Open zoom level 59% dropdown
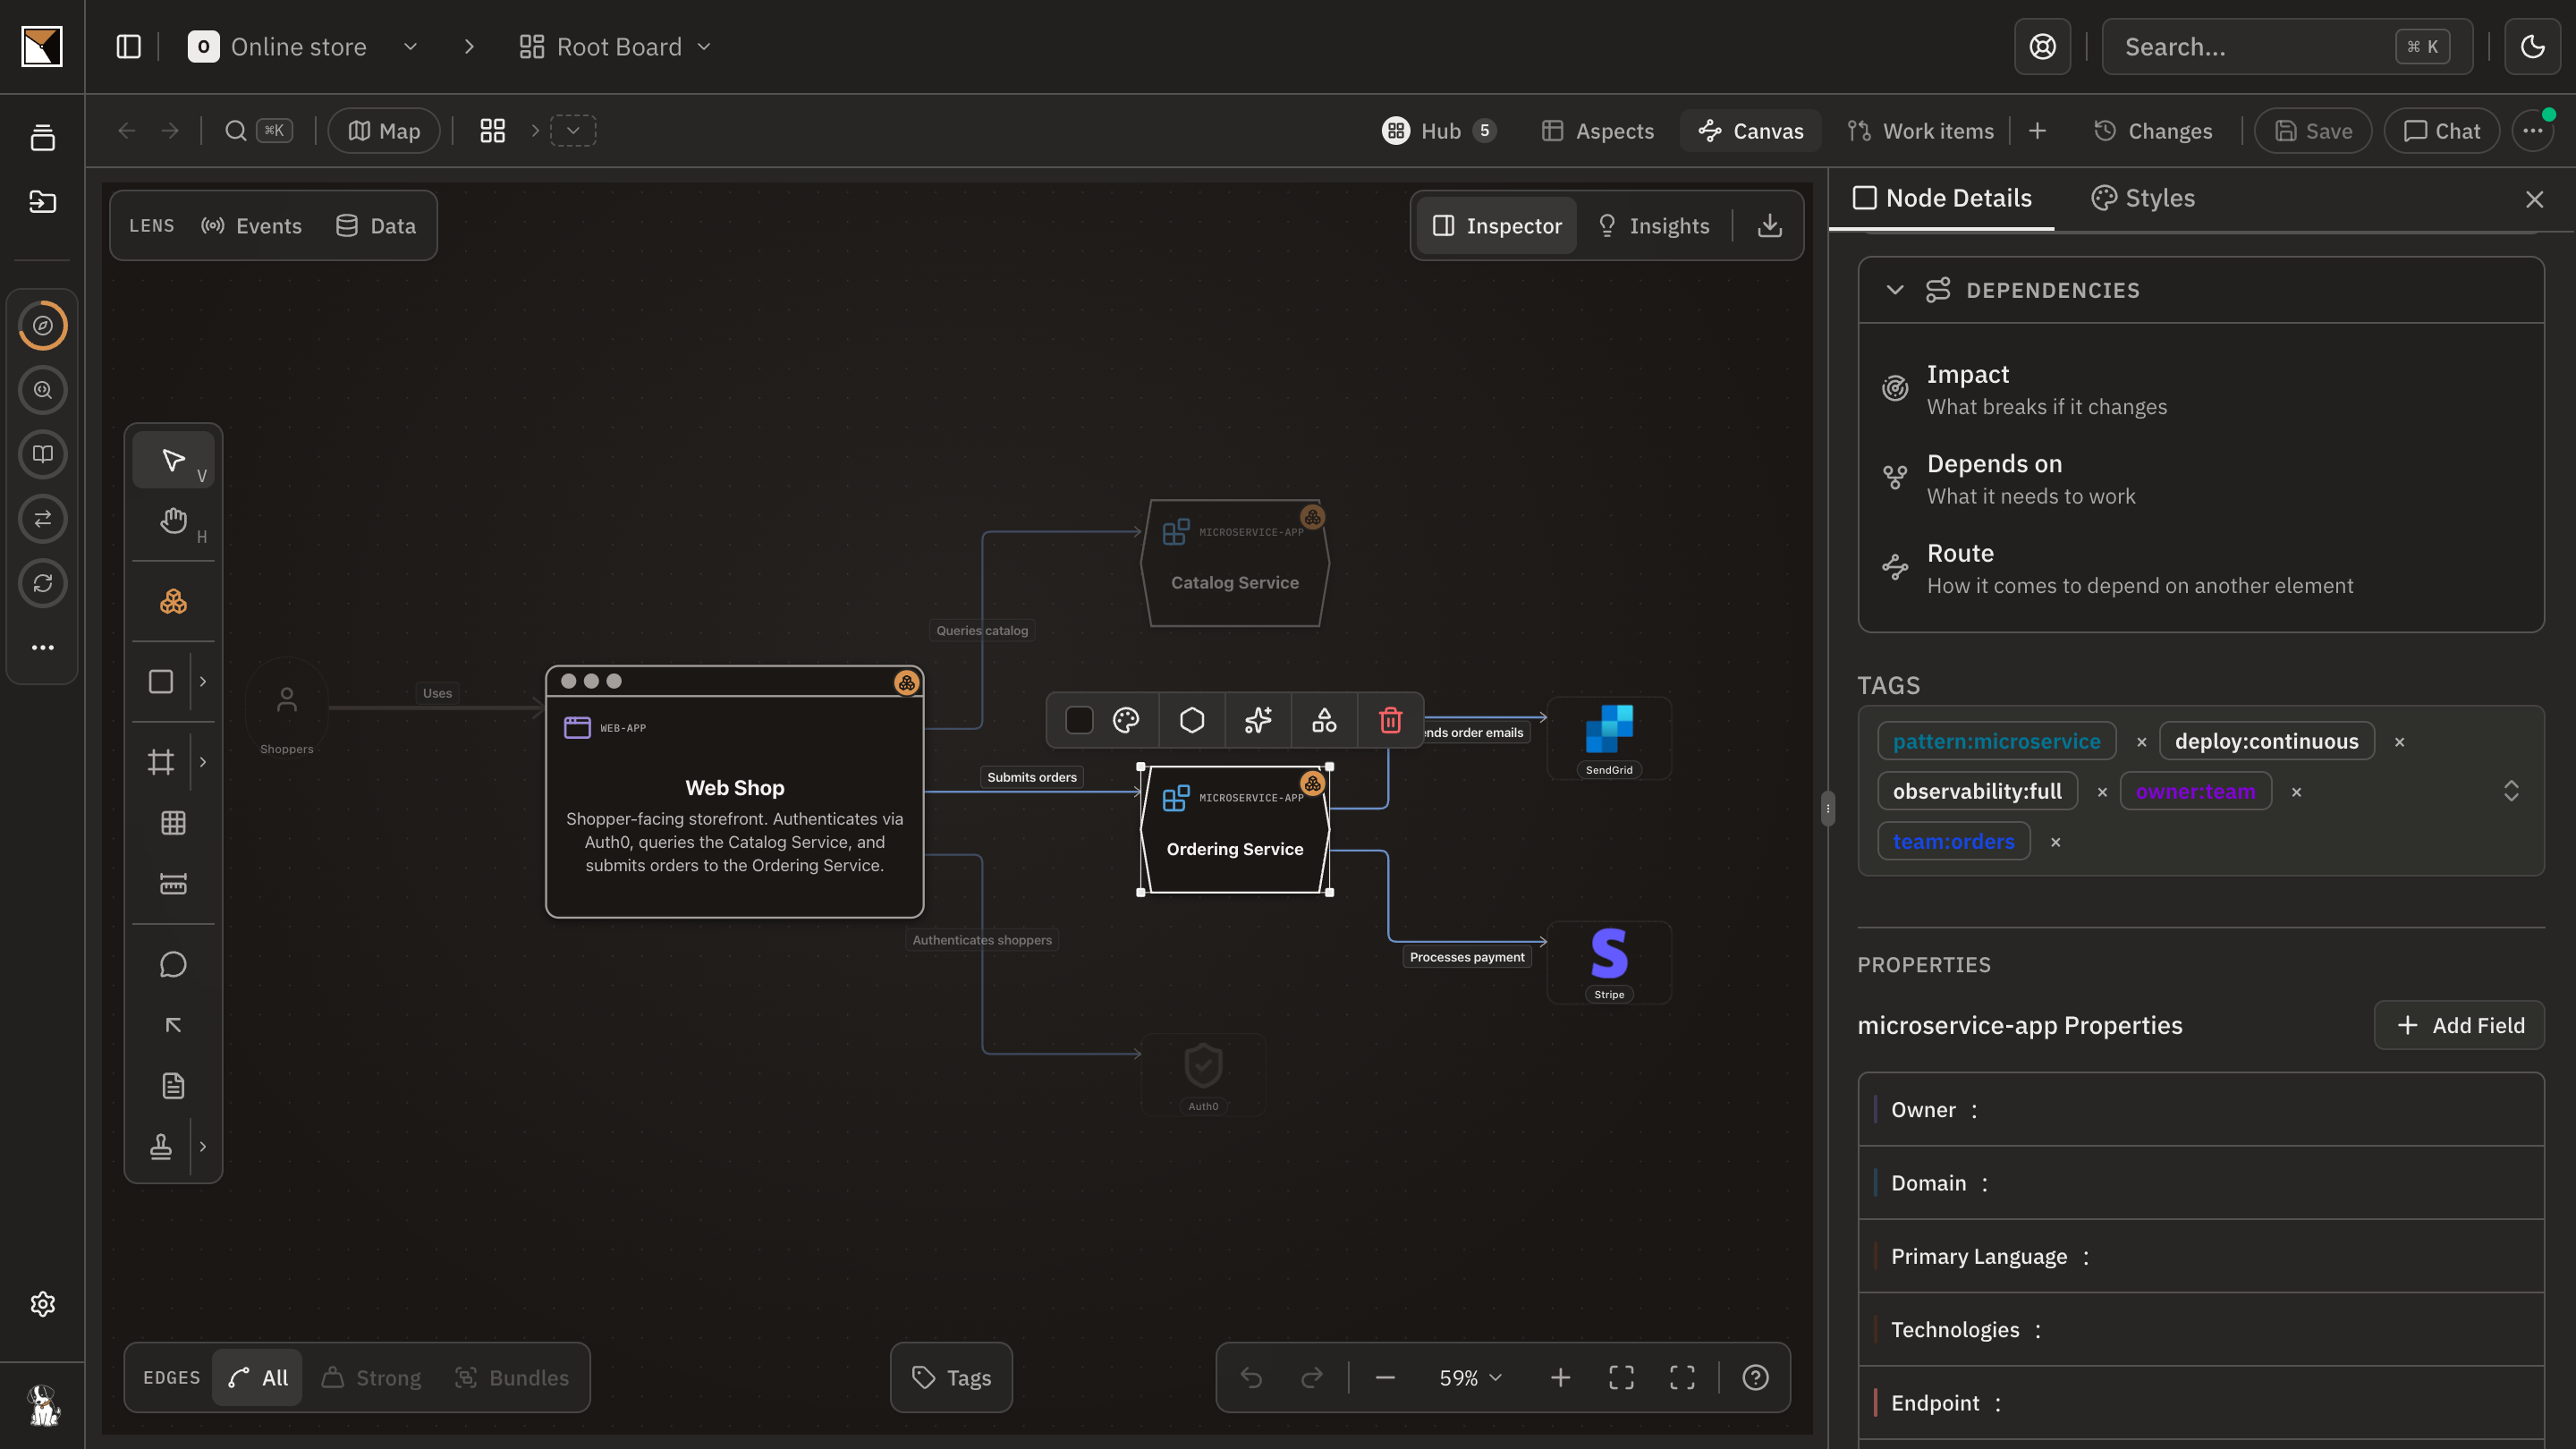 (x=1471, y=1377)
